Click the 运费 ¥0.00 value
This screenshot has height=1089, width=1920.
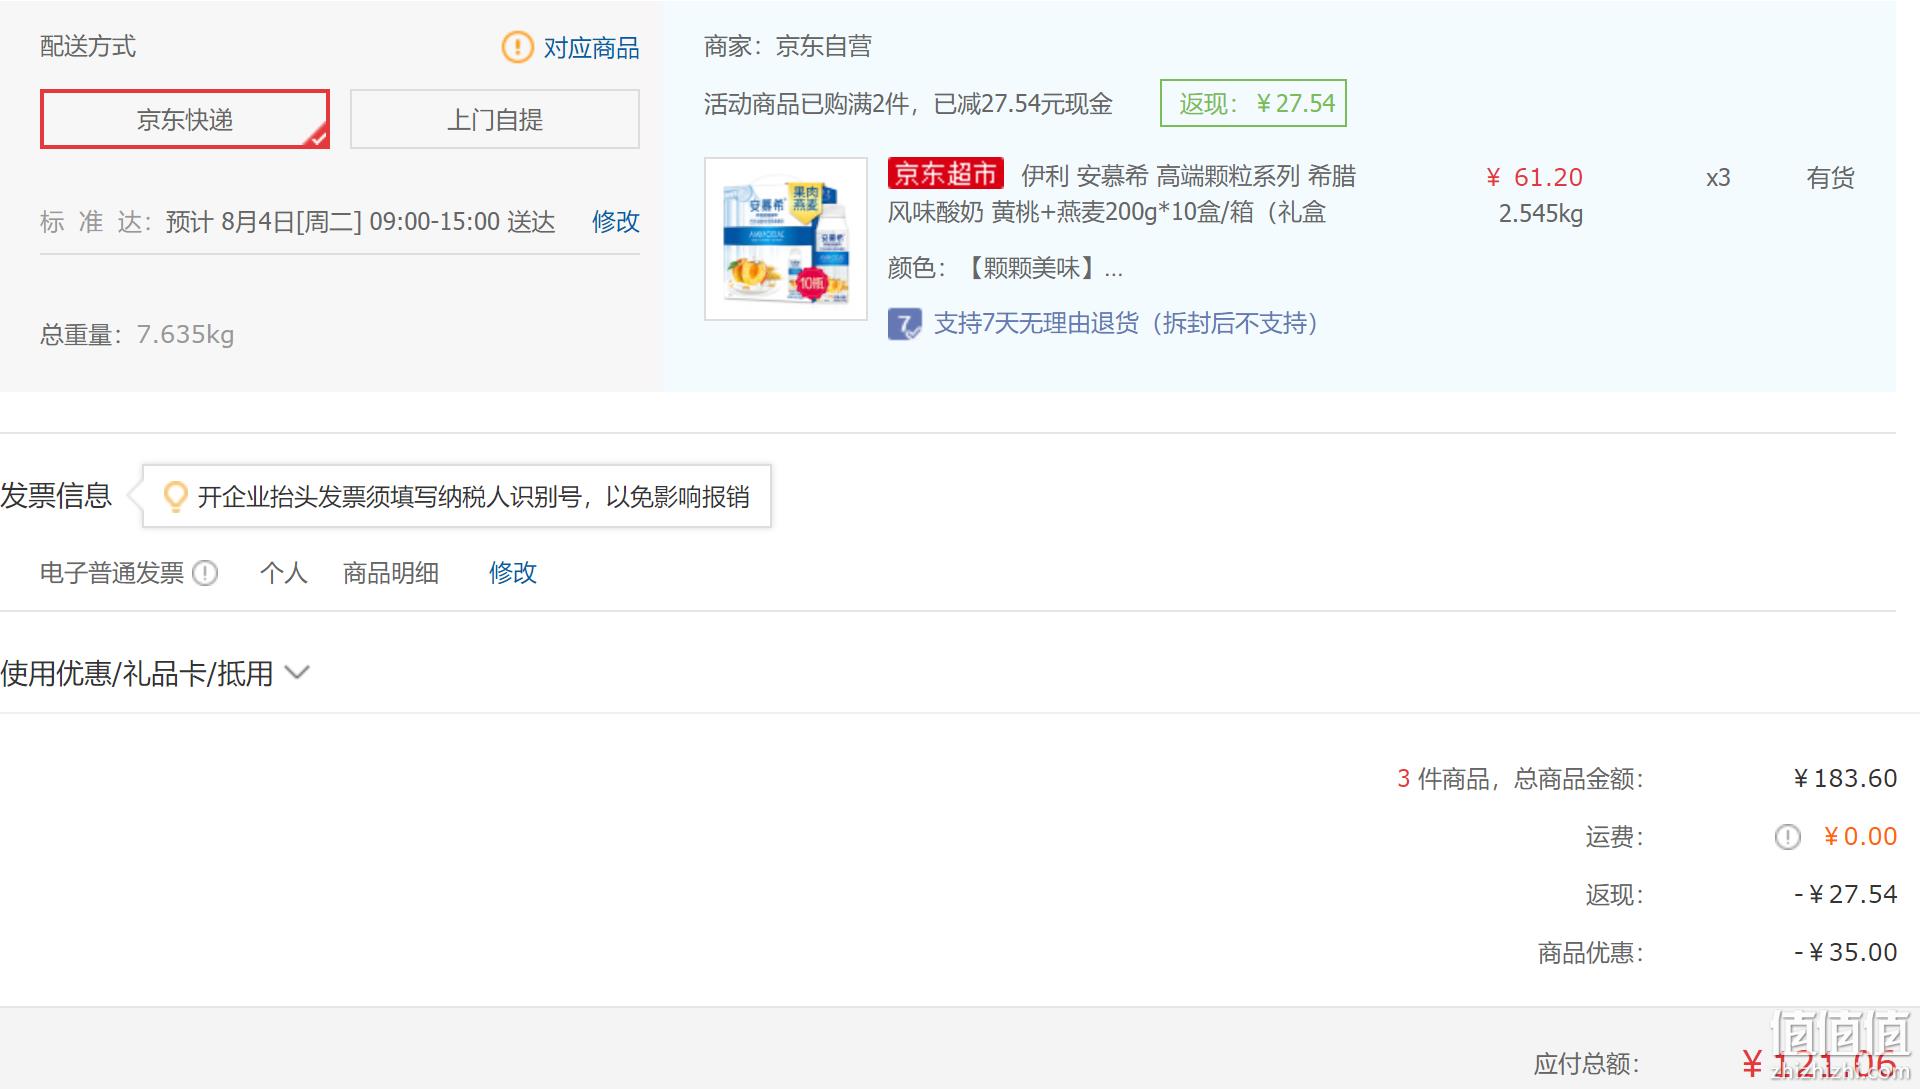coord(1860,836)
